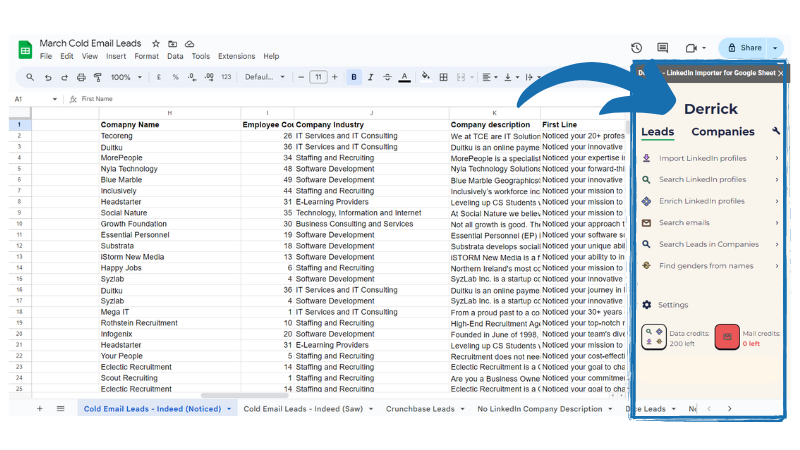Open the Format menu

[x=146, y=57]
